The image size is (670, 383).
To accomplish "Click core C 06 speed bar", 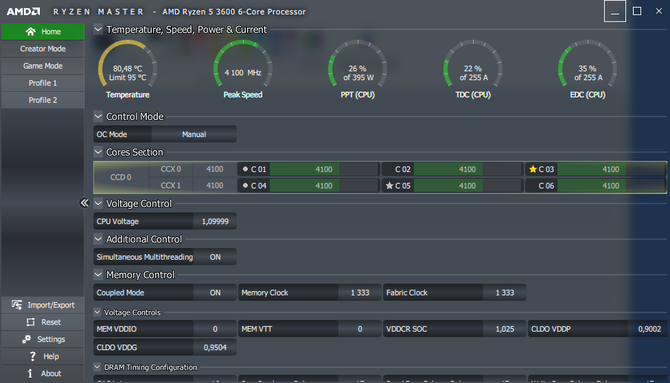I will [x=611, y=186].
